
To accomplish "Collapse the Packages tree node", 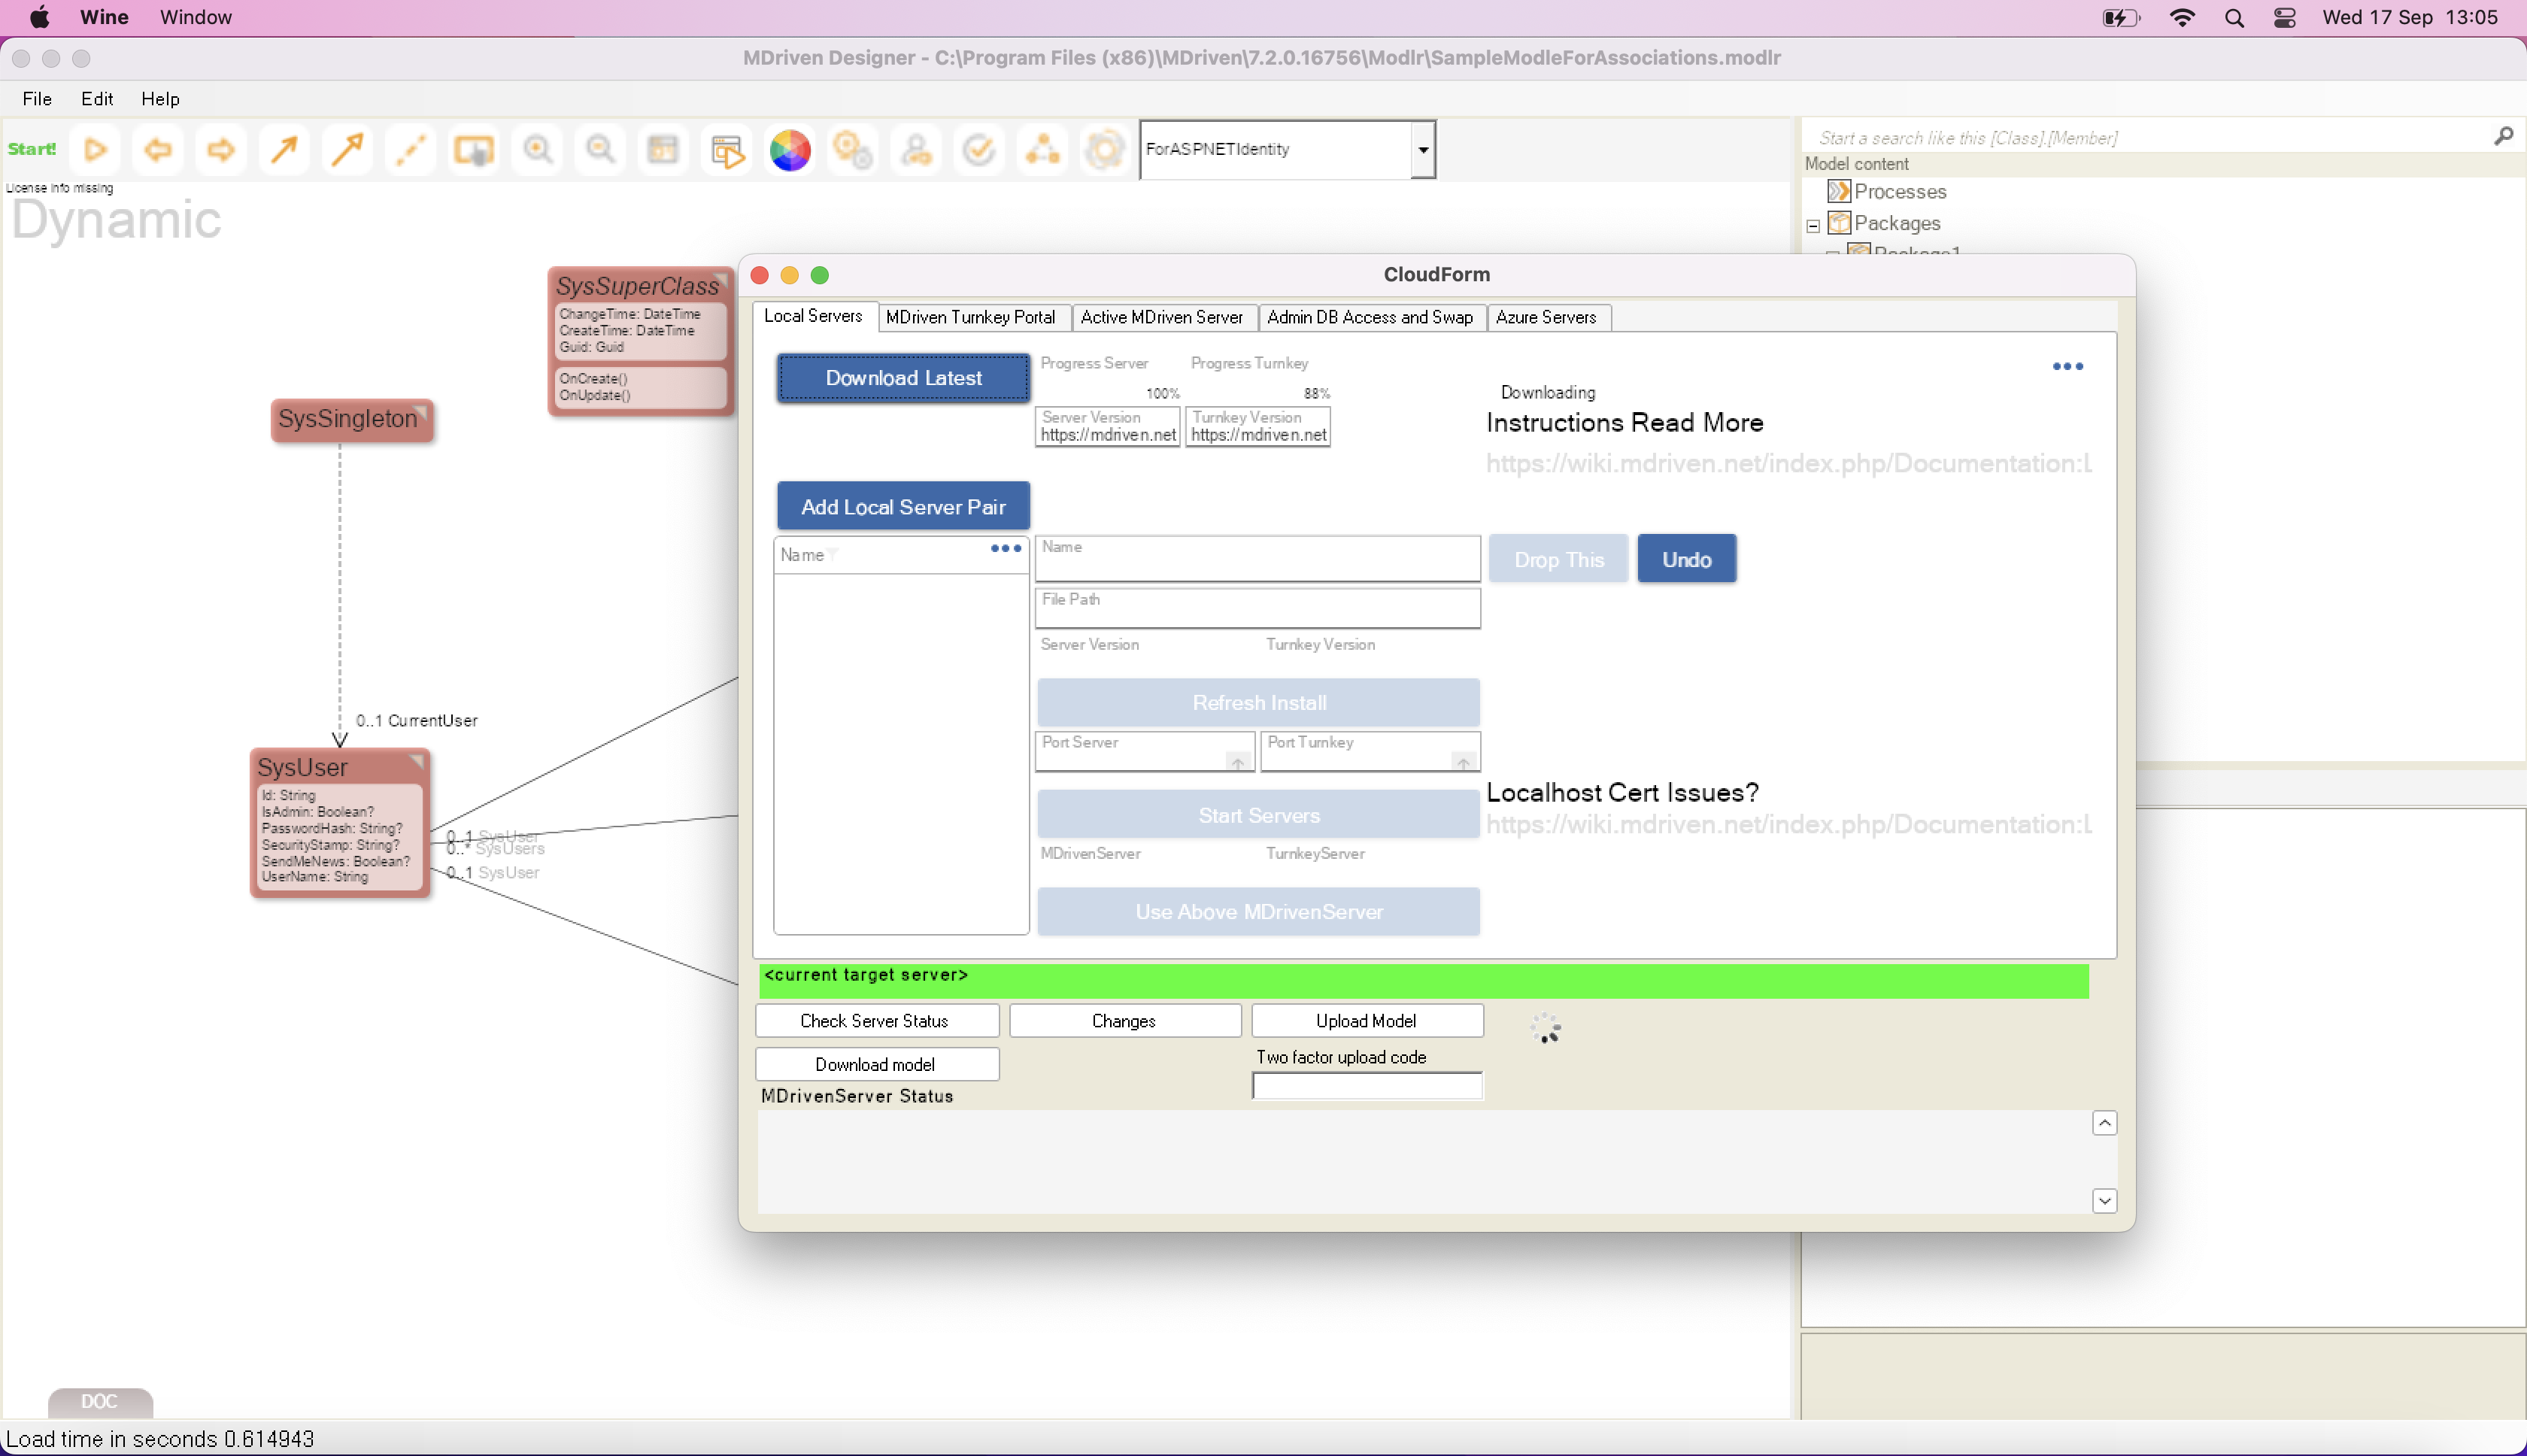I will click(x=1813, y=225).
